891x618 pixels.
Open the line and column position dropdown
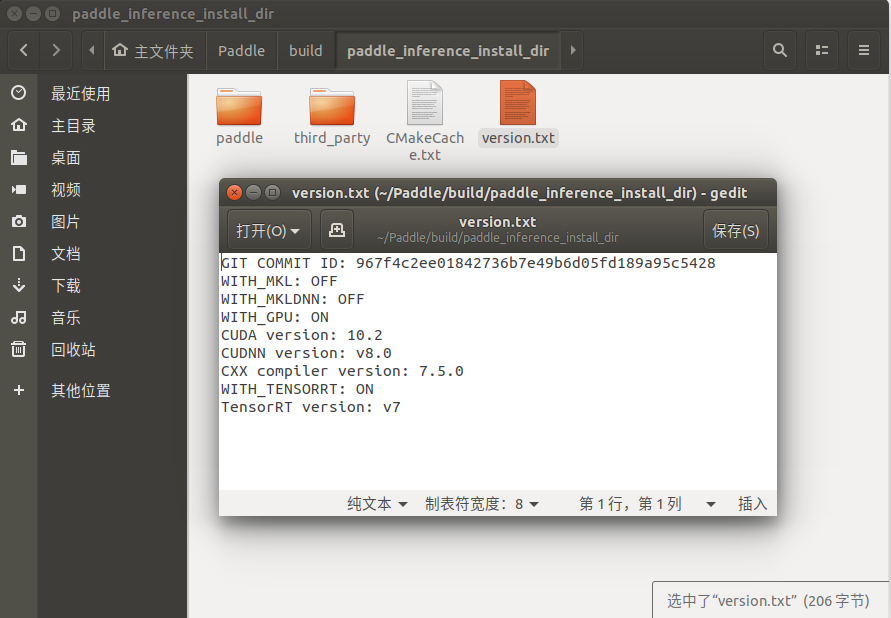[647, 504]
